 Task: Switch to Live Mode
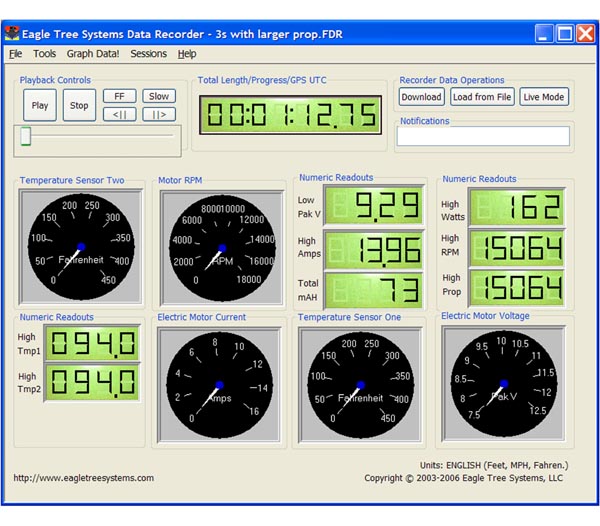[x=544, y=97]
